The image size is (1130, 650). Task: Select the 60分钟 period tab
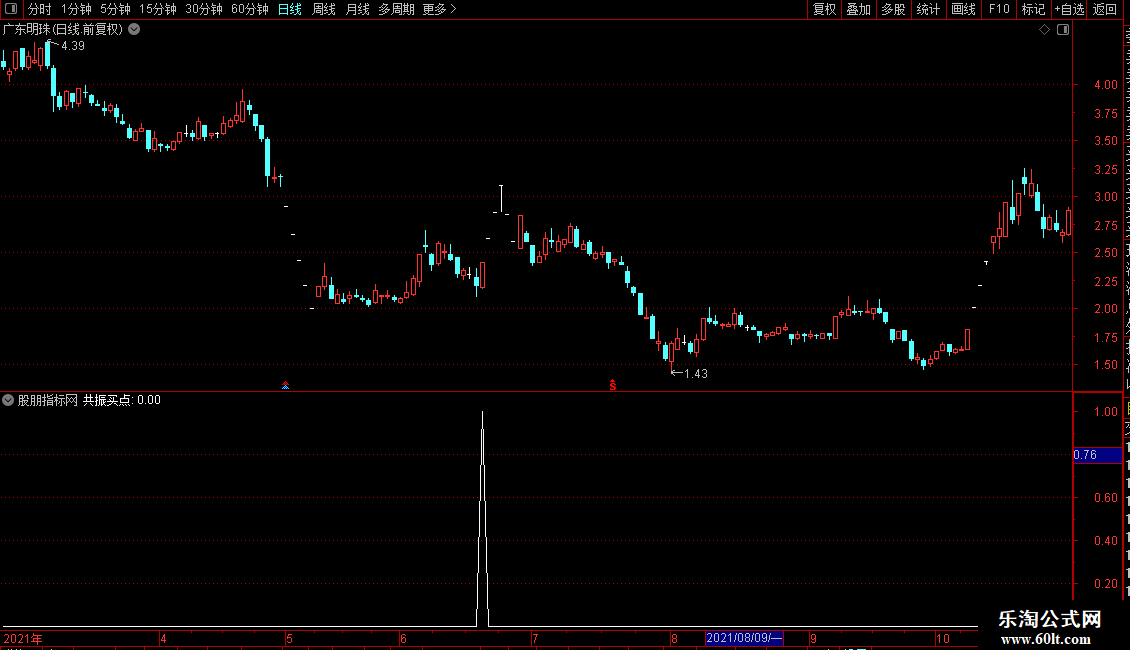249,9
